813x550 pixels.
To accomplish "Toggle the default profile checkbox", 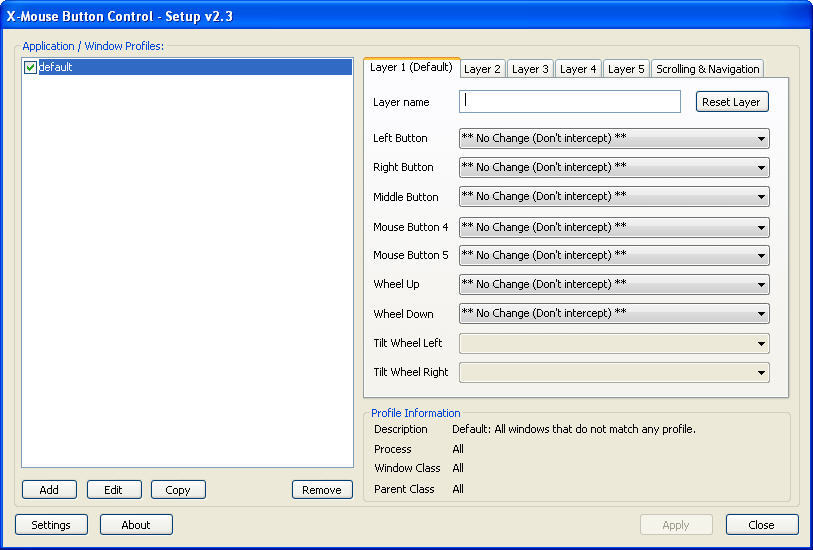I will coord(30,67).
